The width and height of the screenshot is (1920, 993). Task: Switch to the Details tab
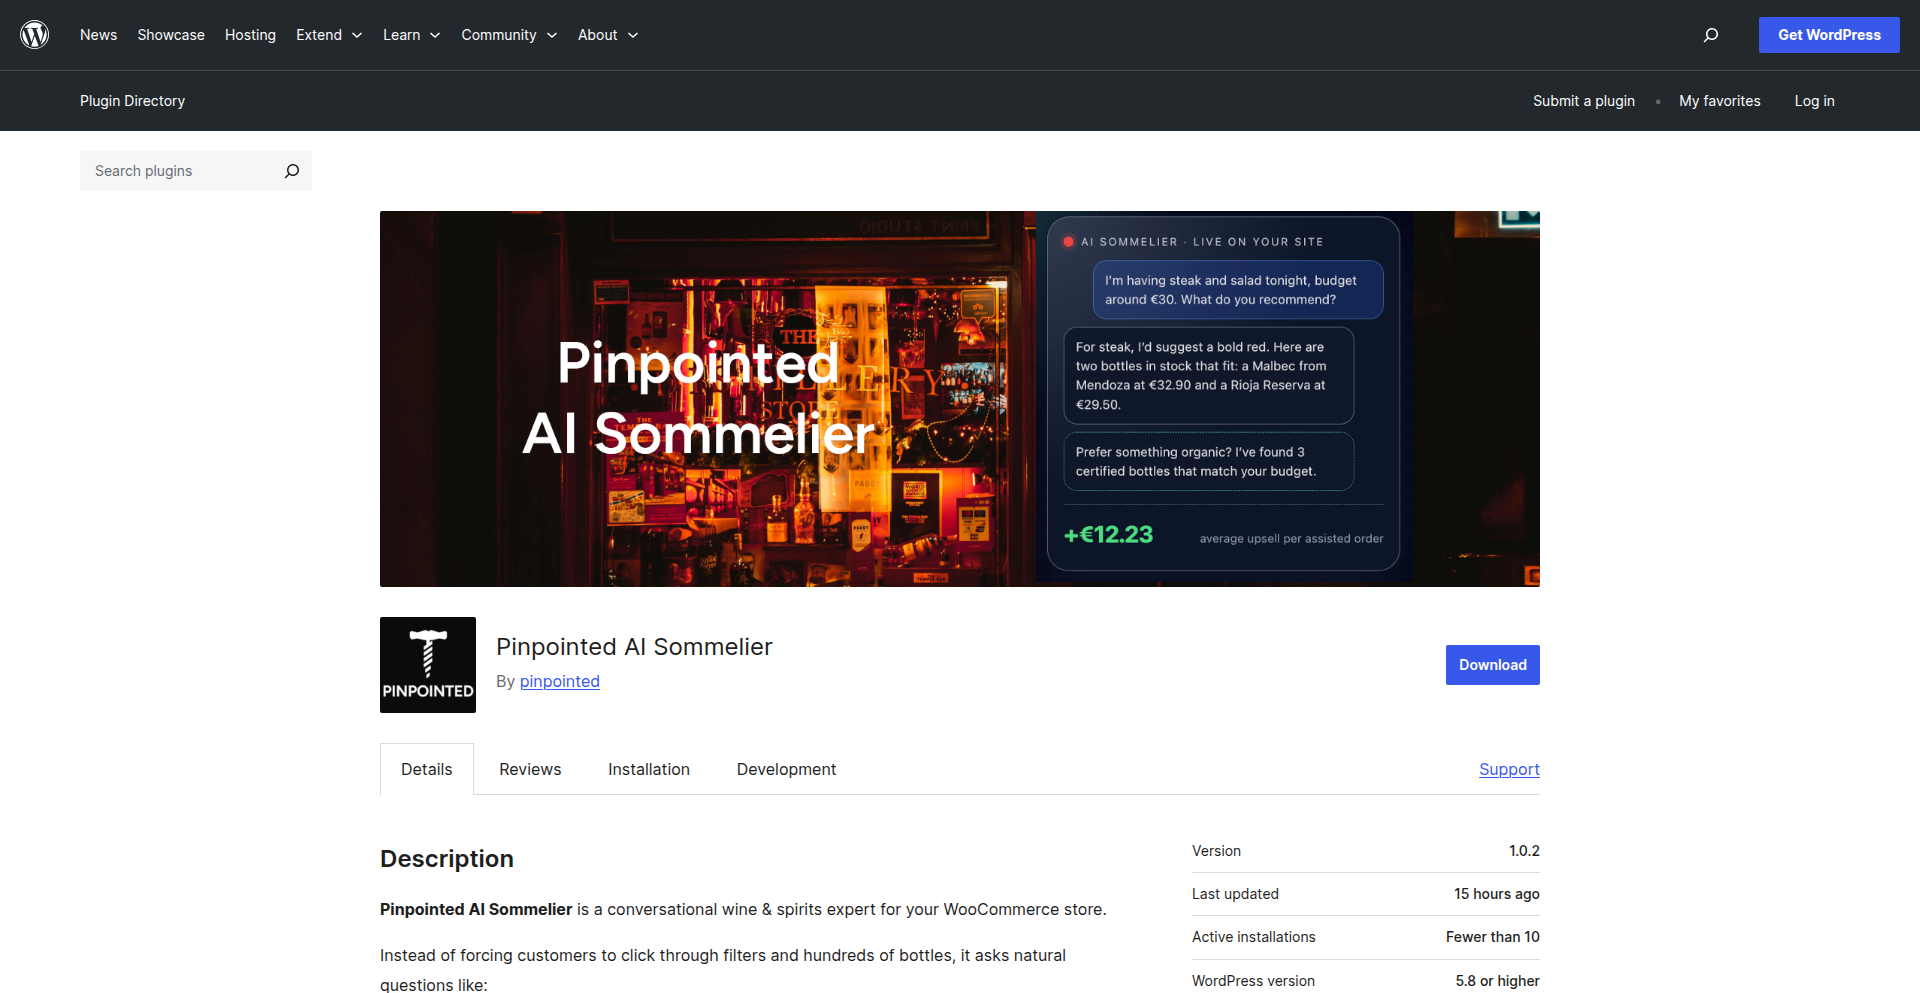coord(427,769)
